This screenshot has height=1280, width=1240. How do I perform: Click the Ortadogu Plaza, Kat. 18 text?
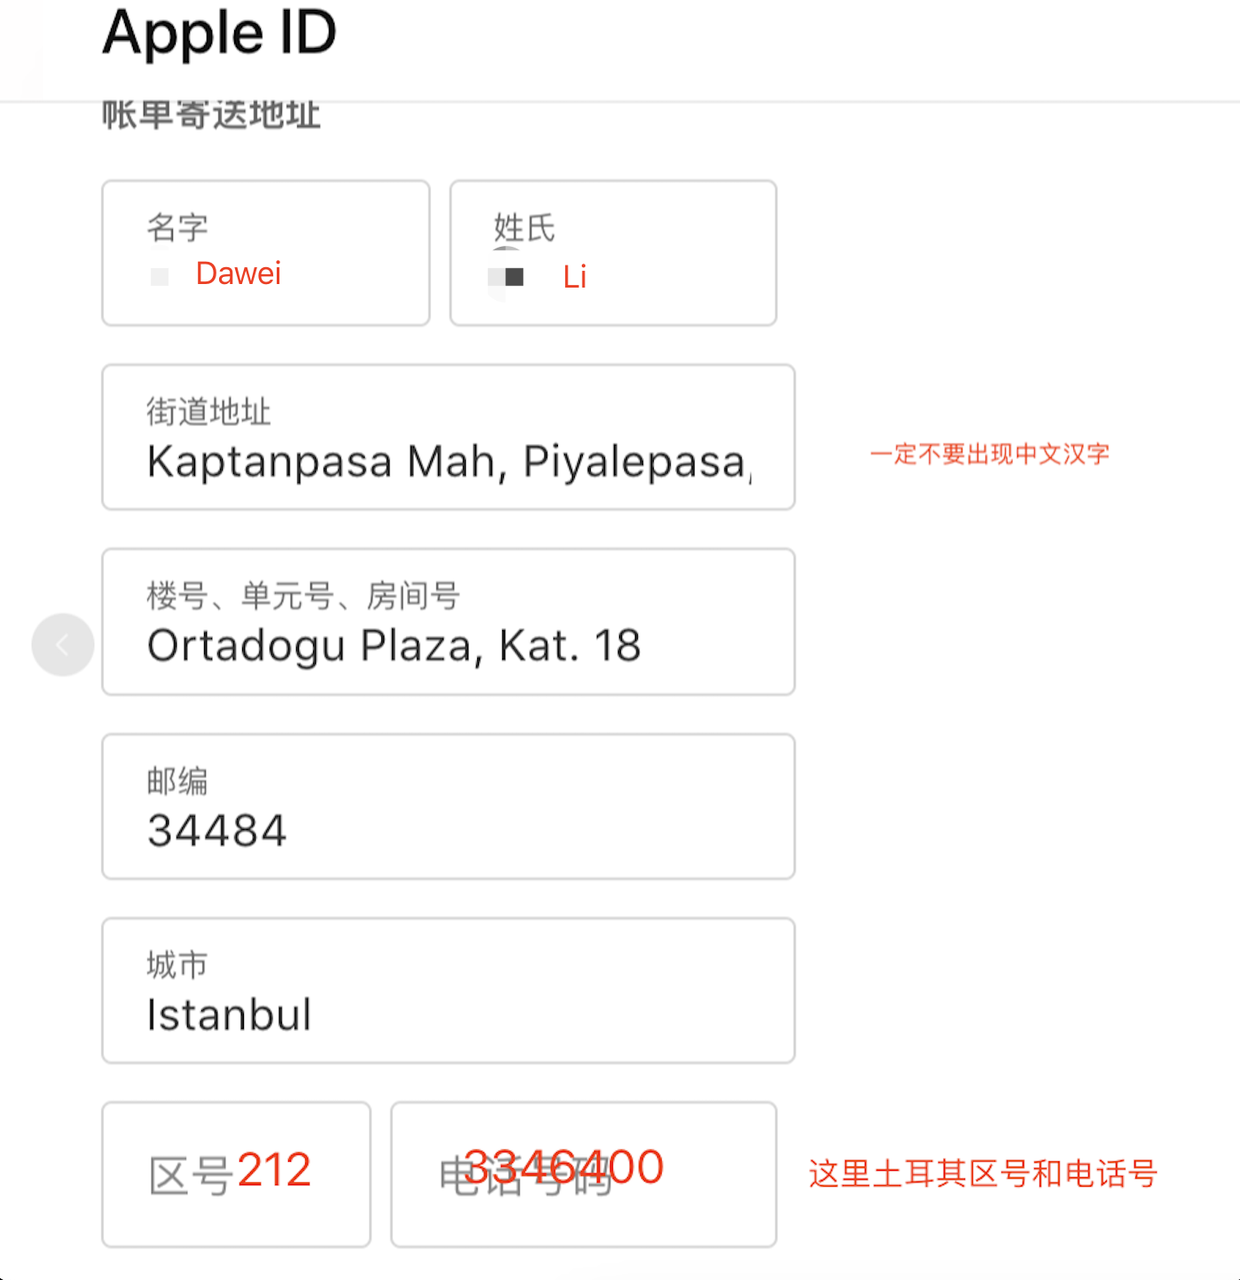(393, 646)
